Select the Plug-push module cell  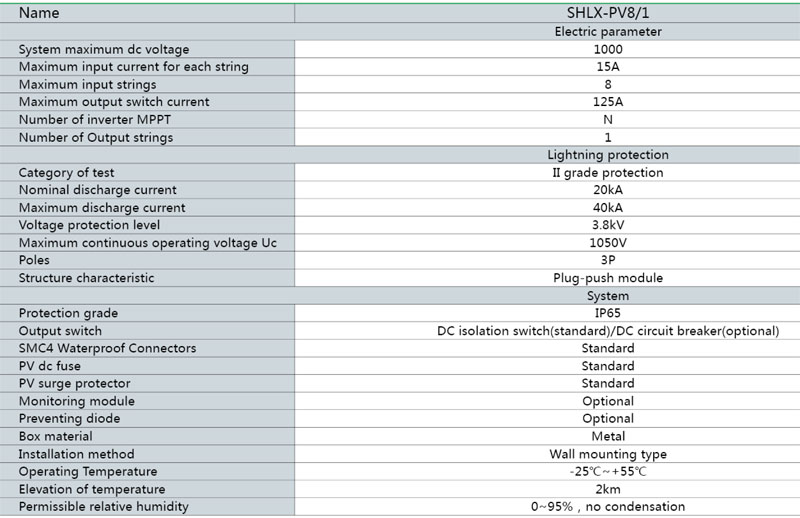click(x=607, y=278)
